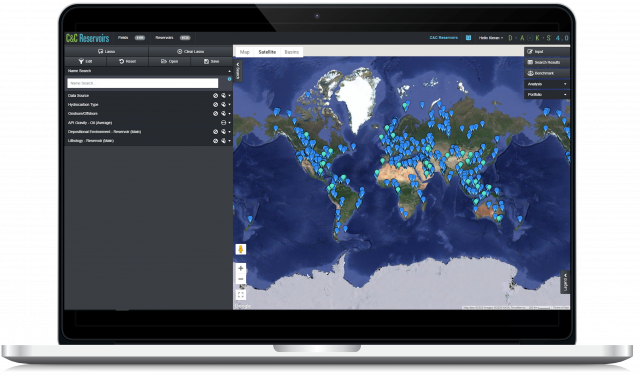
Task: Expand the Analysis dropdown
Action: (547, 84)
